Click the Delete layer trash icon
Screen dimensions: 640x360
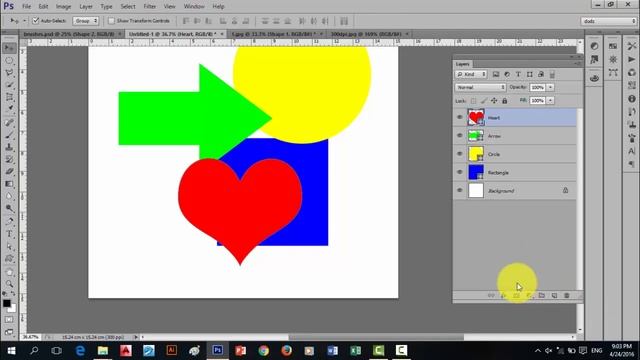[567, 295]
